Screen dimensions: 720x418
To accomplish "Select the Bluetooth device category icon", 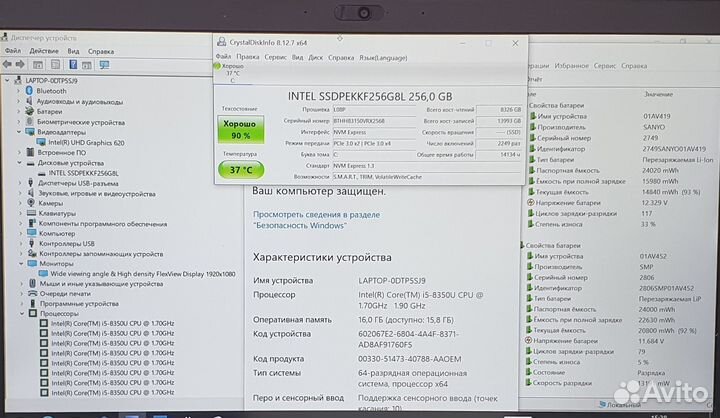I will coord(29,91).
